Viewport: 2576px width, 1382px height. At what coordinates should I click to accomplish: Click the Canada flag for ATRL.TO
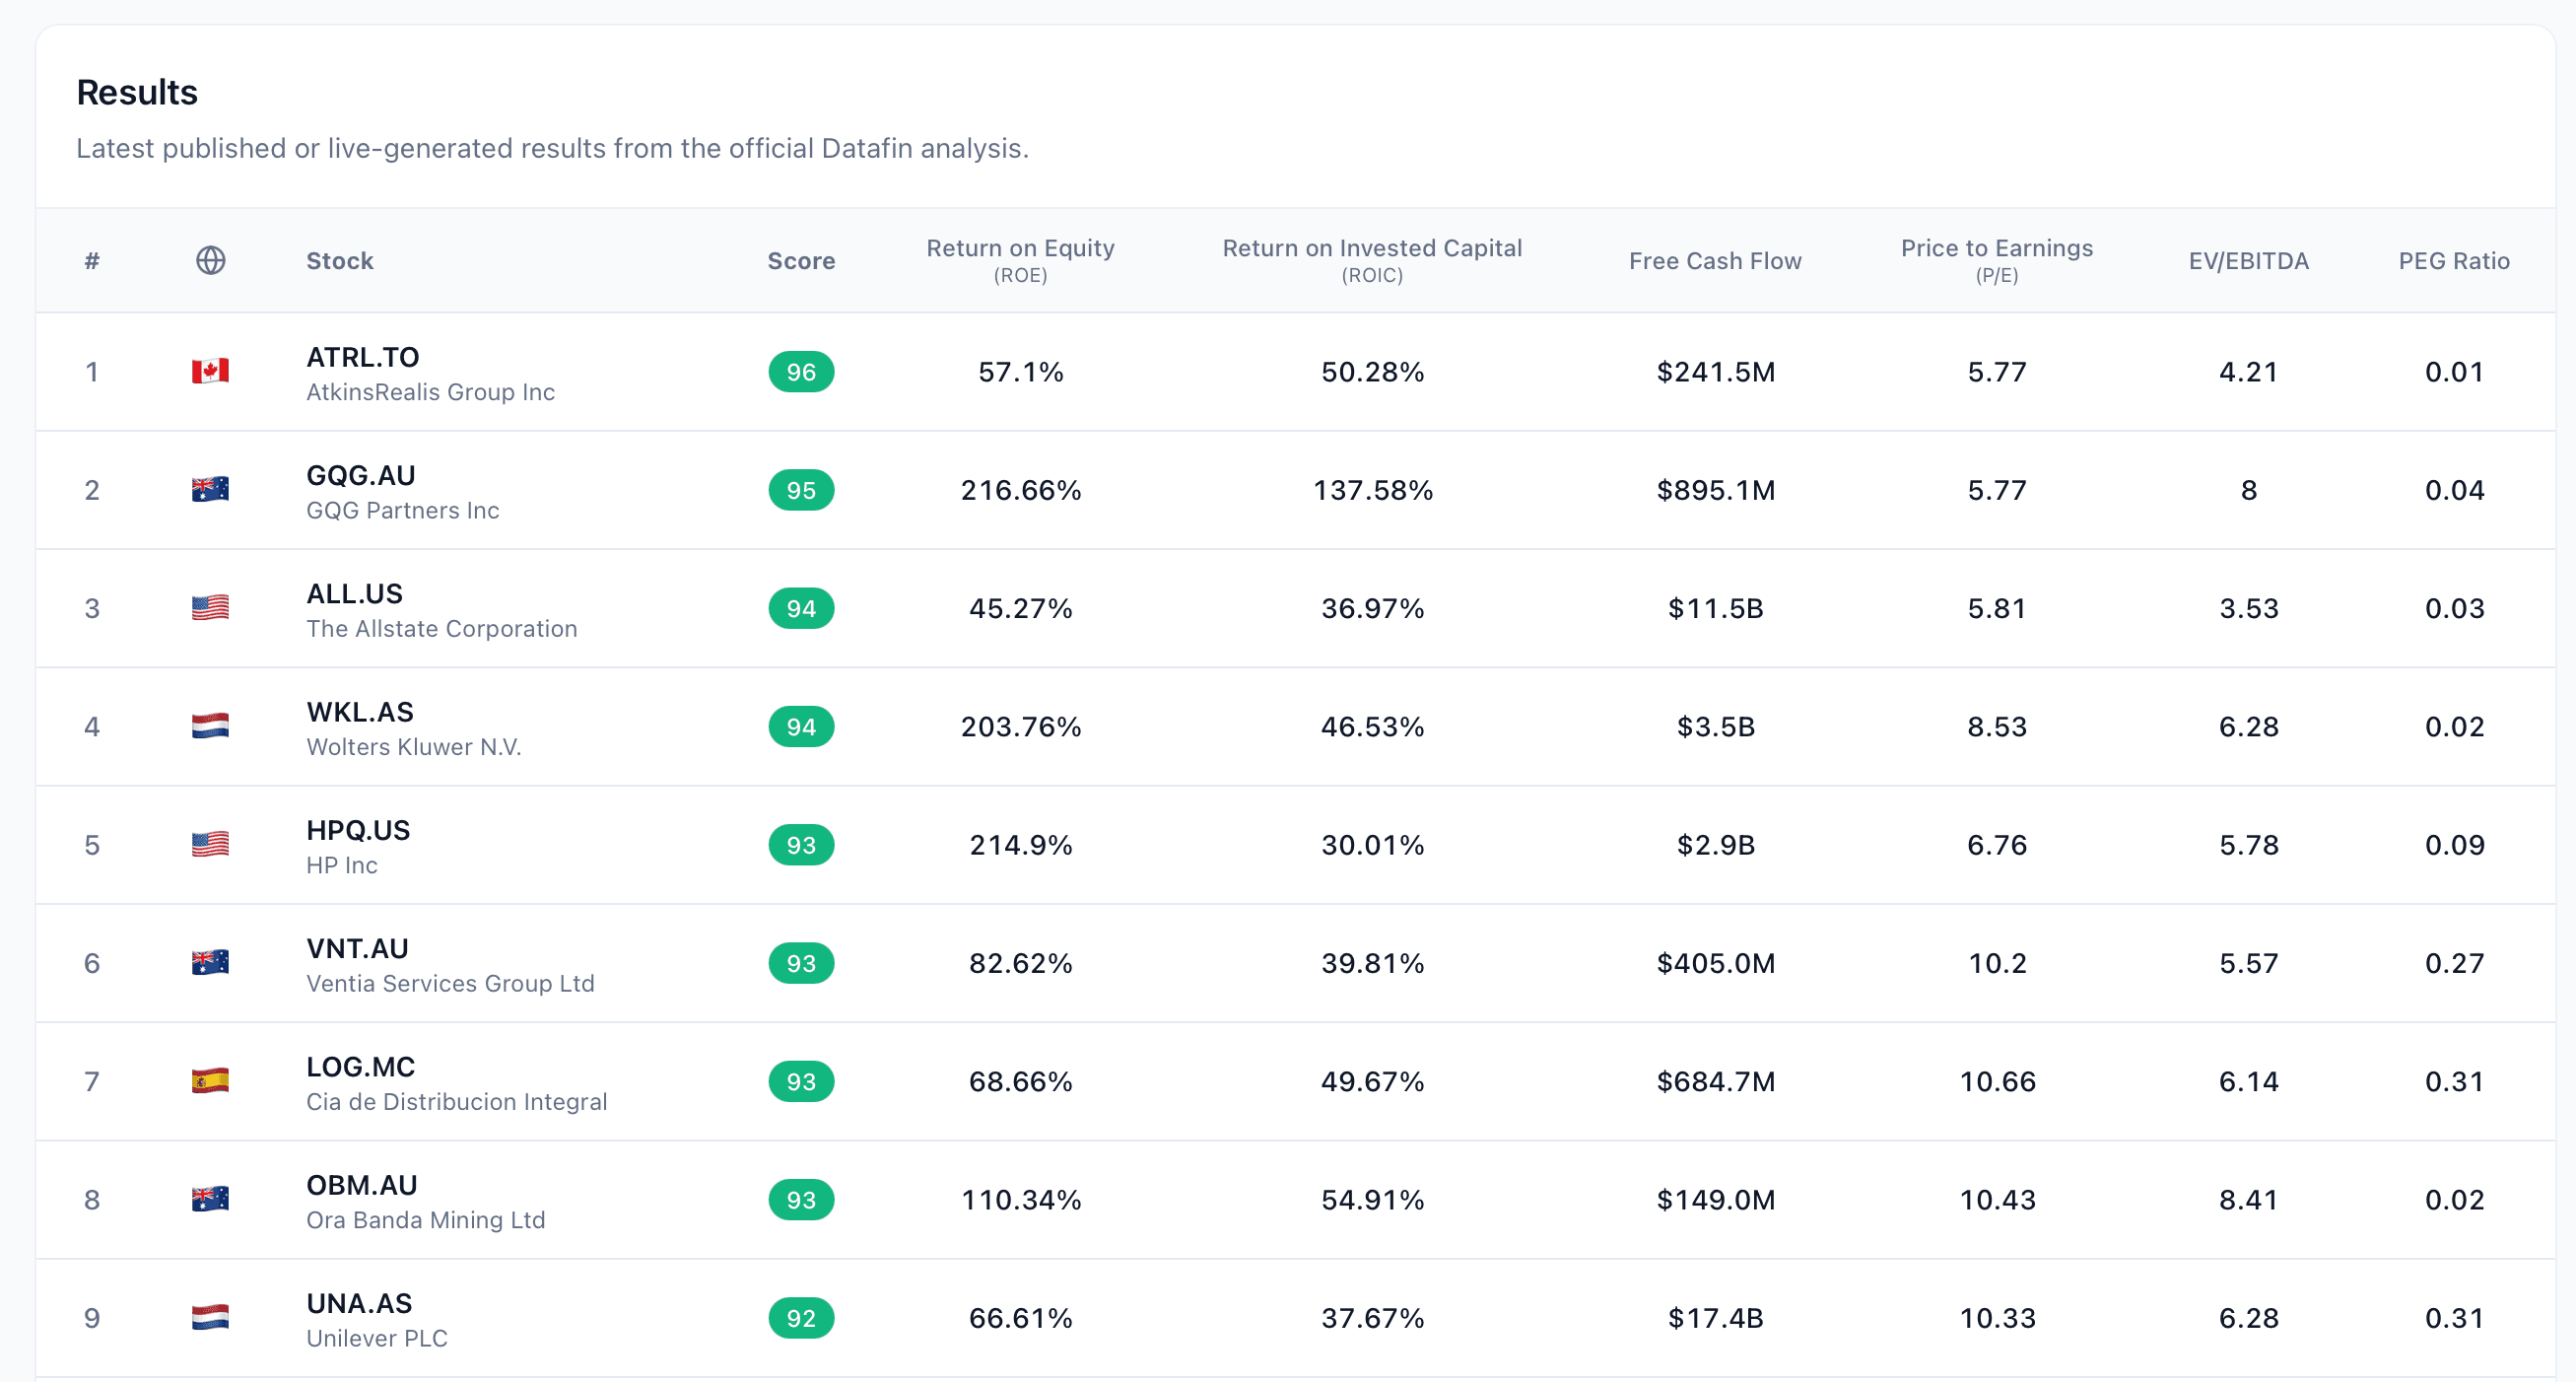[210, 372]
